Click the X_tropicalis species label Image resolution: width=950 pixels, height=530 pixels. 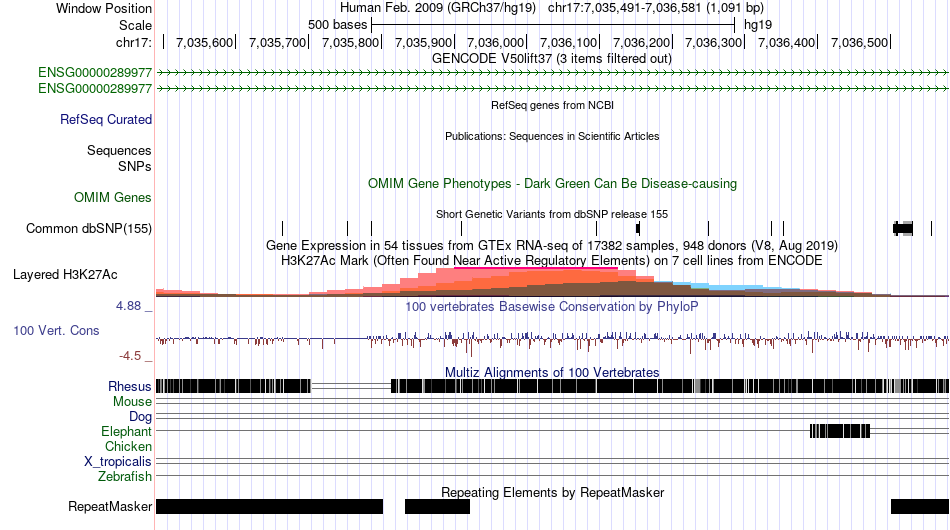(x=118, y=462)
